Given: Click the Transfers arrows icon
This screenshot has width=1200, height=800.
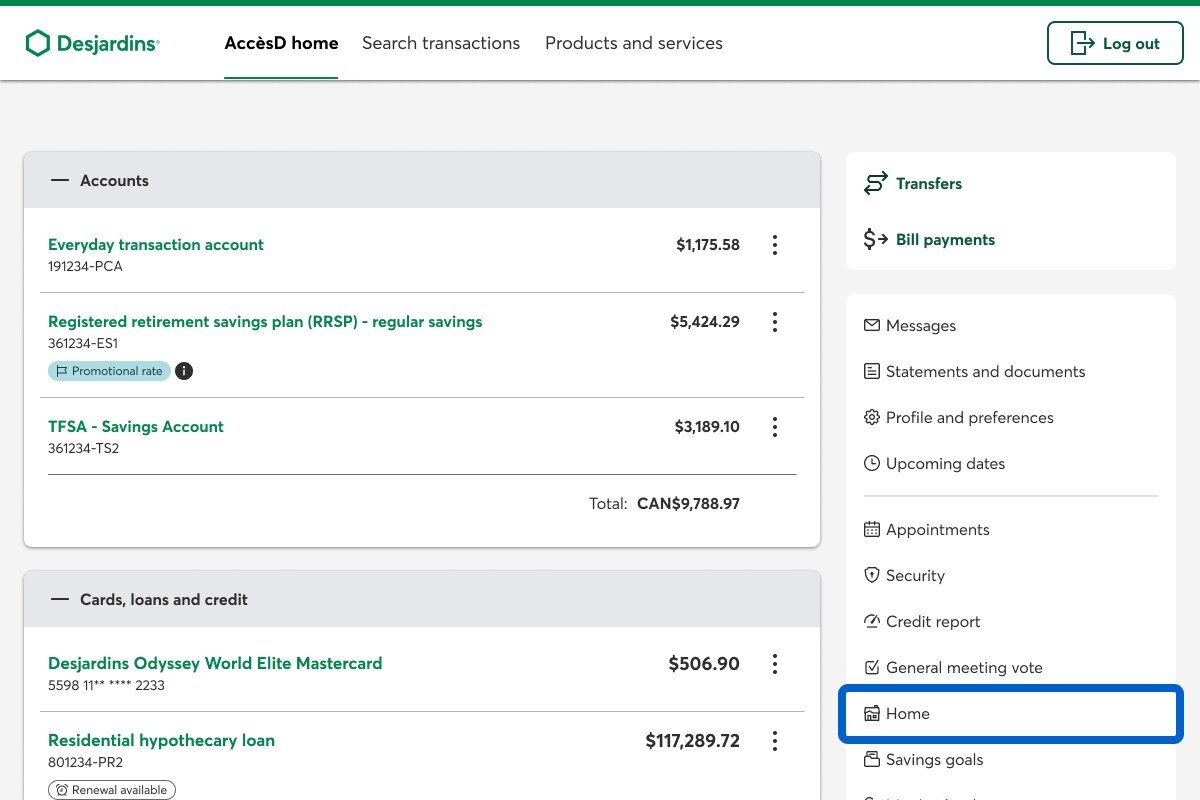Looking at the screenshot, I should (876, 184).
